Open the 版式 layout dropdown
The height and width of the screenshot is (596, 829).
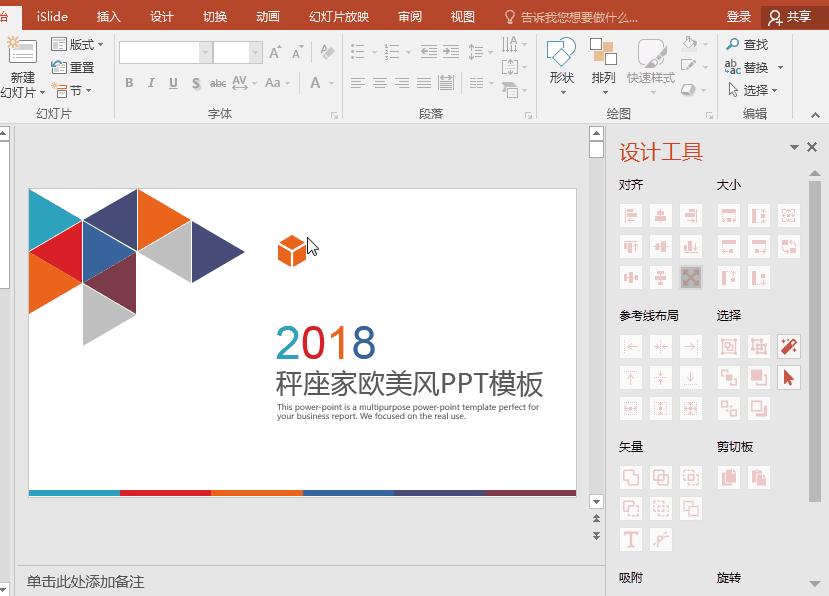point(78,44)
